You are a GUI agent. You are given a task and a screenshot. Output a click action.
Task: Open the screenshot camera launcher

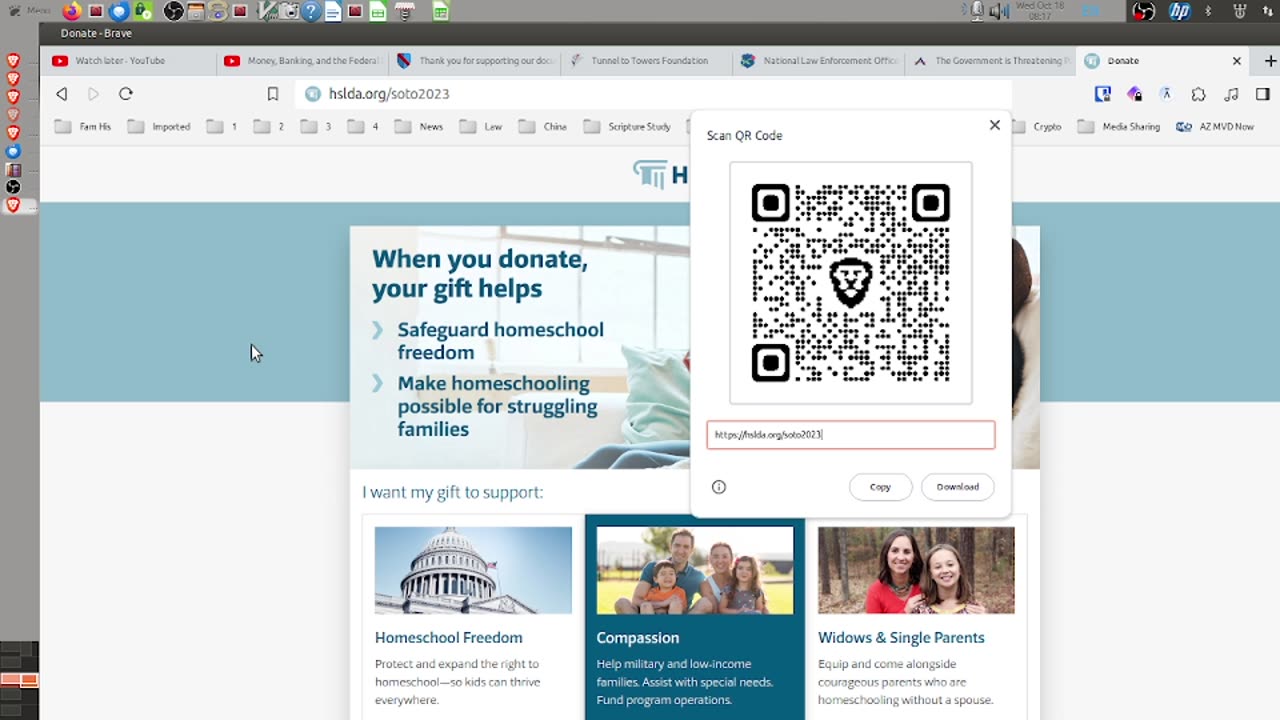coord(289,12)
